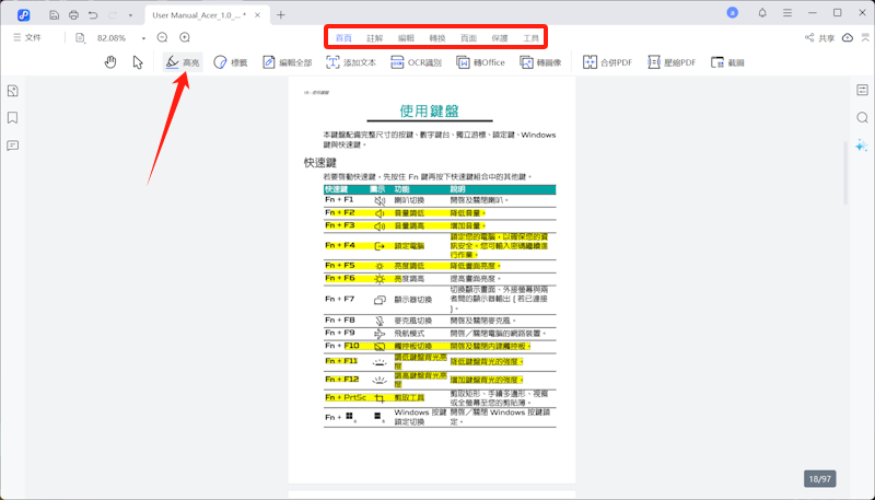
Task: Open the user account avatar
Action: [732, 13]
